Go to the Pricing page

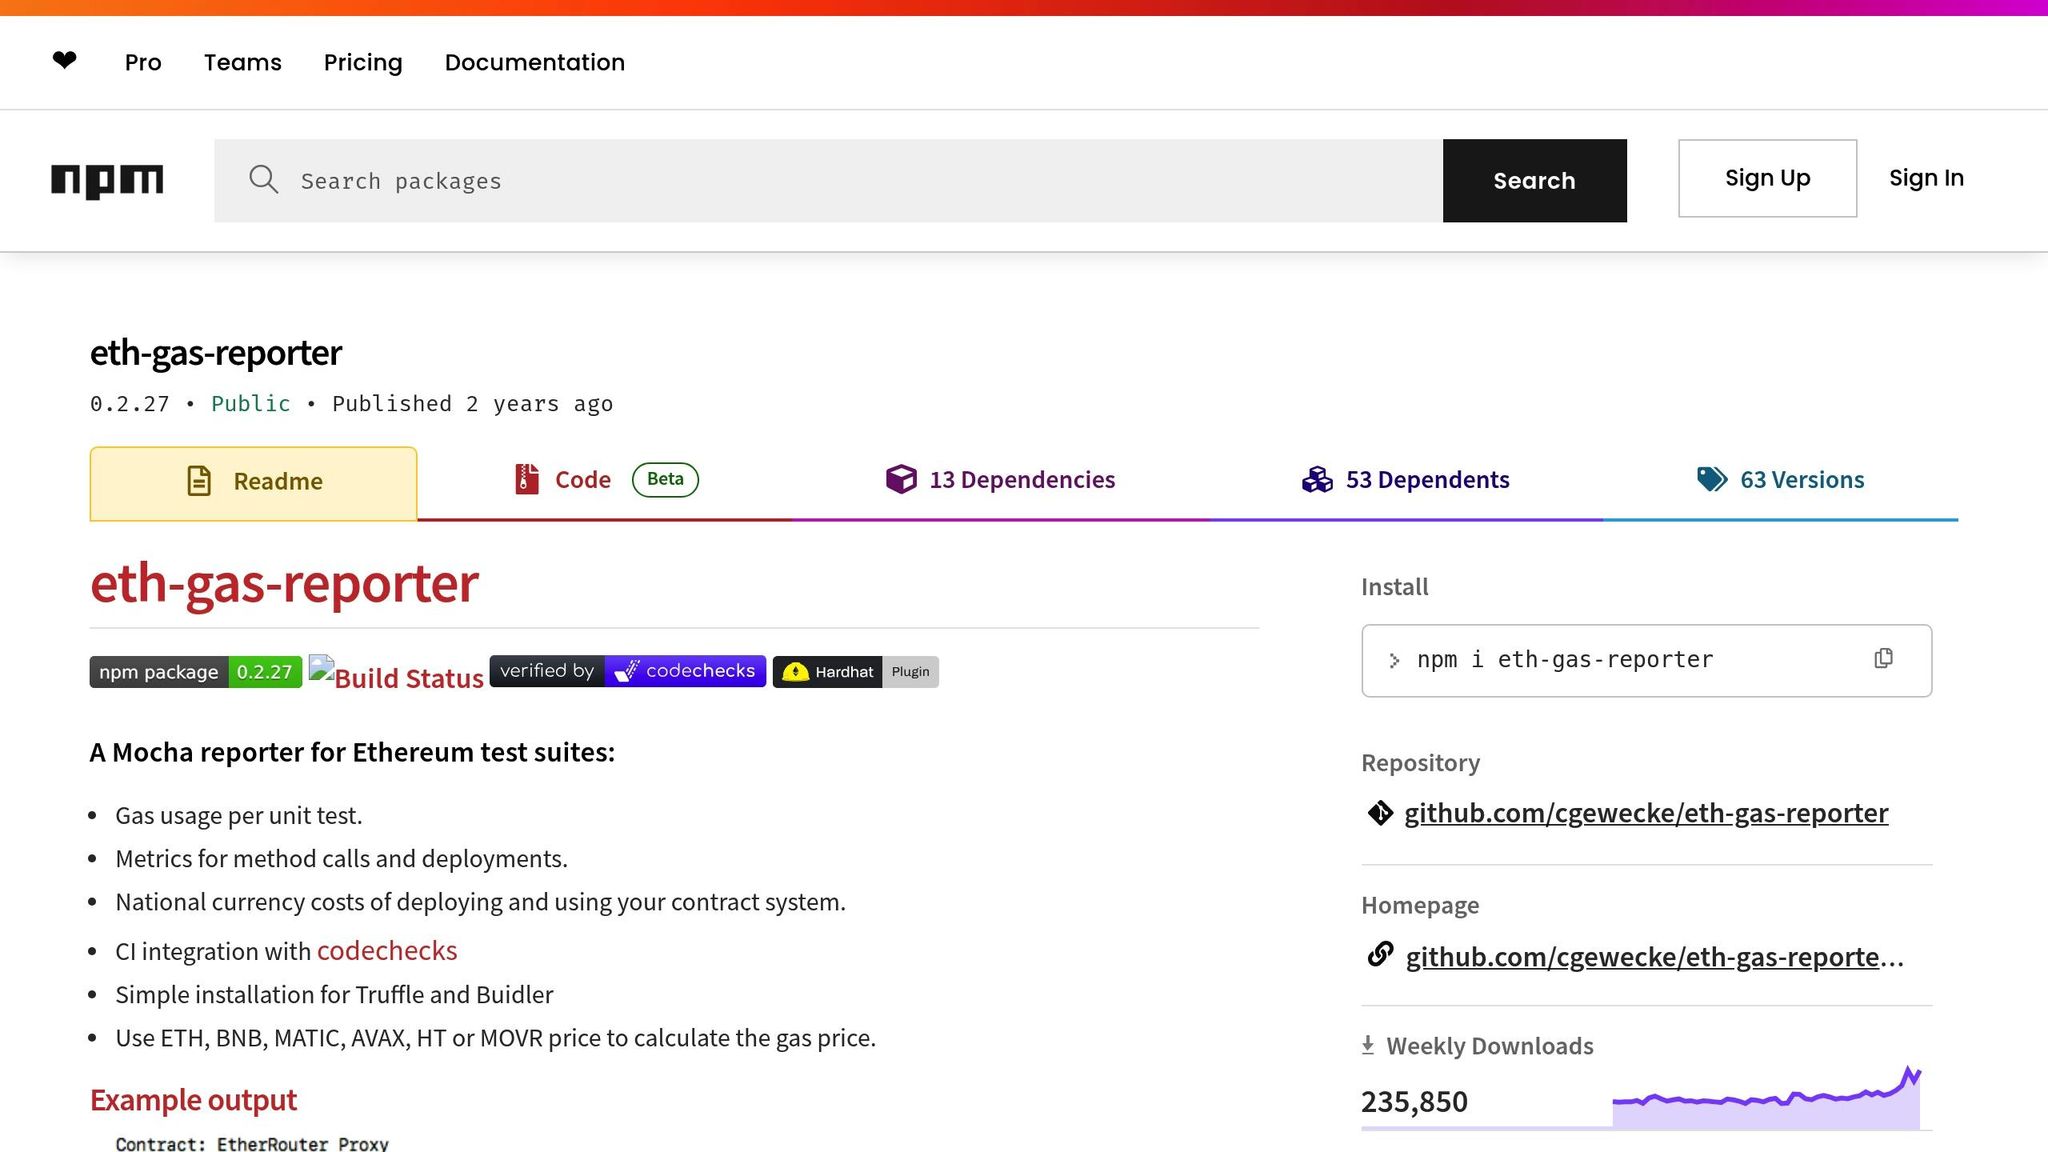coord(363,62)
